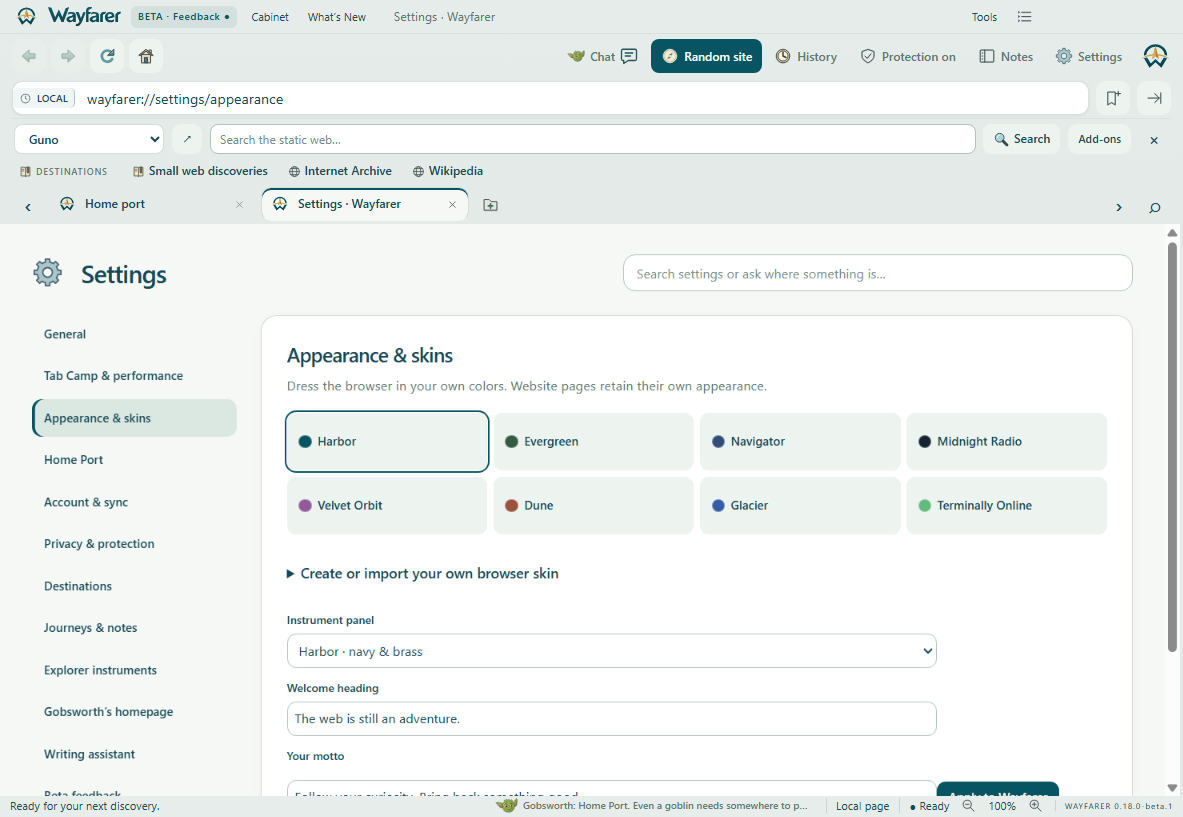1183x817 pixels.
Task: Focus the Search settings field
Action: point(877,273)
